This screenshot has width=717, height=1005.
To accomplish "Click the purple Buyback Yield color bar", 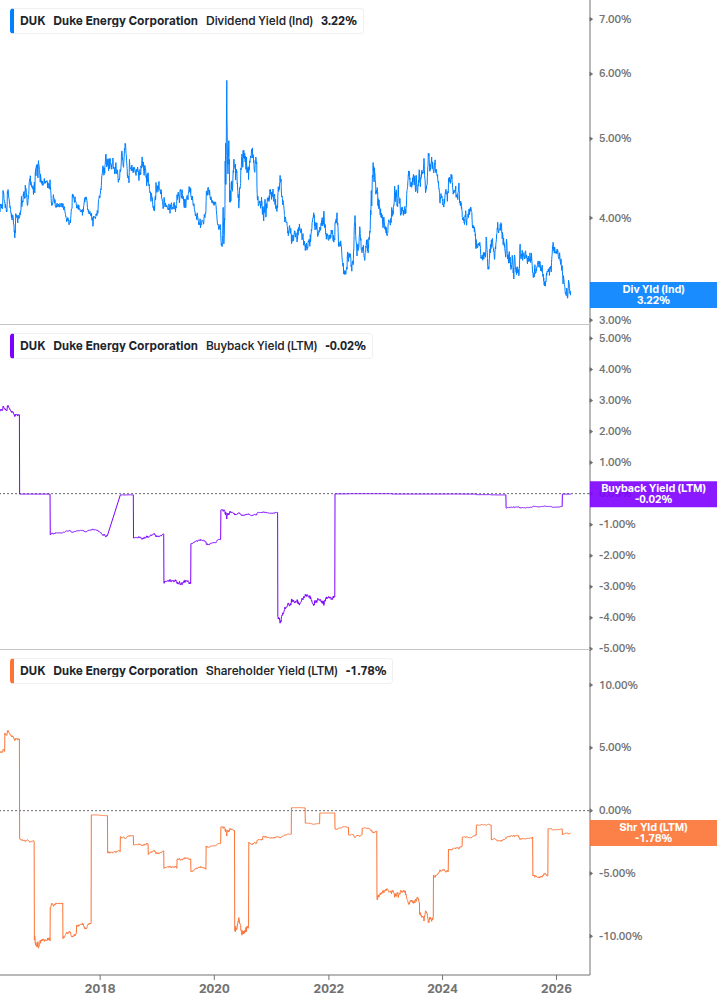I will (12, 345).
